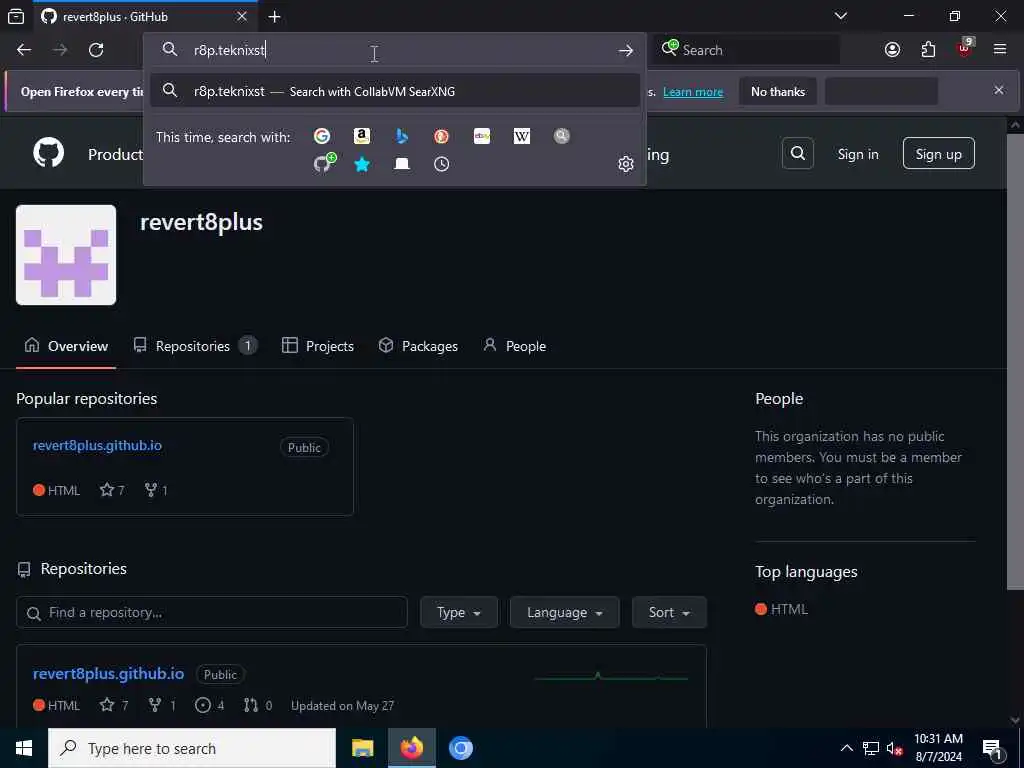
Task: Open the network icon in the tray
Action: point(871,748)
